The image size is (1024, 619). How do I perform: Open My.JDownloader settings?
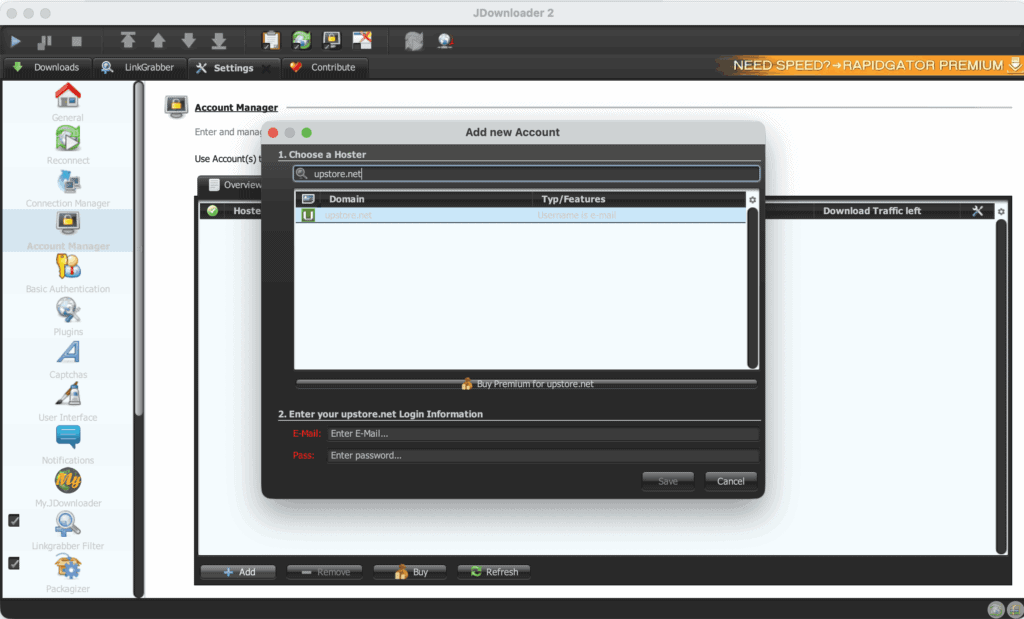pyautogui.click(x=68, y=488)
